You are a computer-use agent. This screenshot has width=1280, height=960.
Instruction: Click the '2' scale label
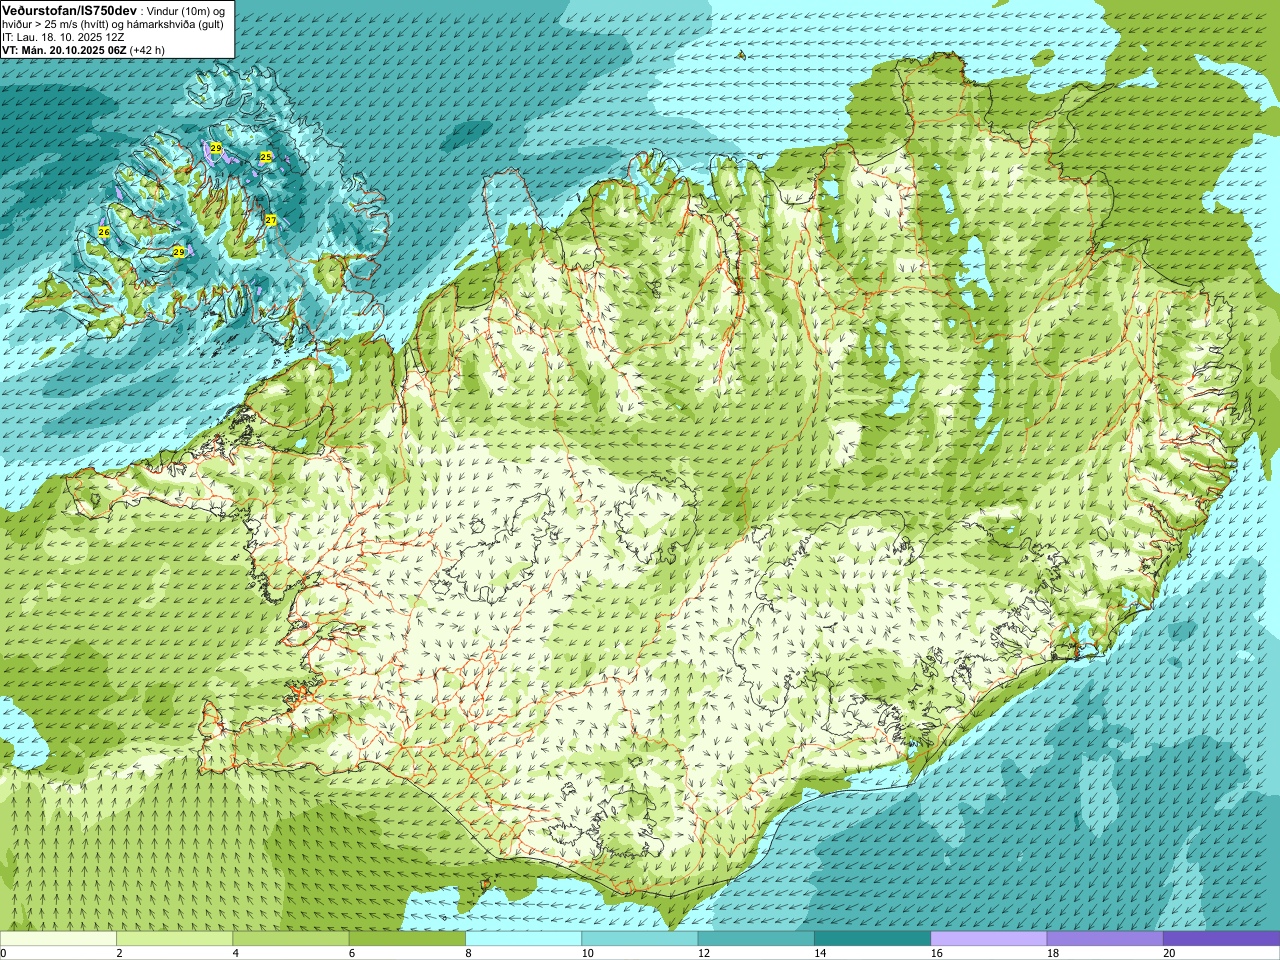point(119,953)
